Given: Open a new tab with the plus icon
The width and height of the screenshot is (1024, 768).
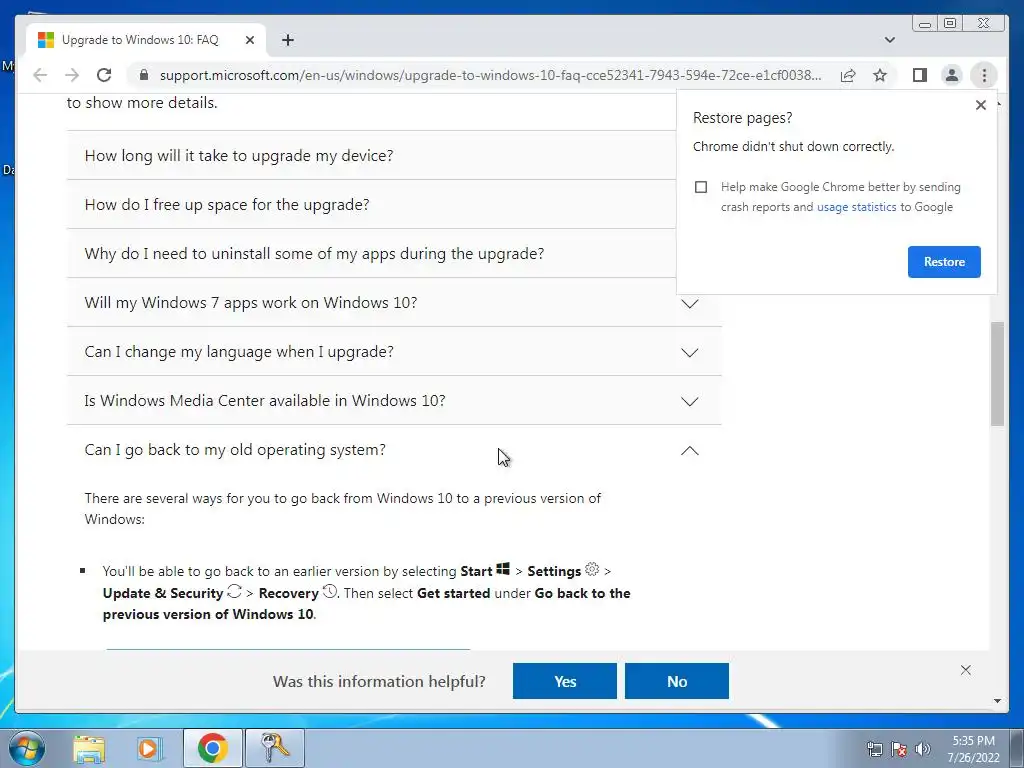Looking at the screenshot, I should 287,40.
